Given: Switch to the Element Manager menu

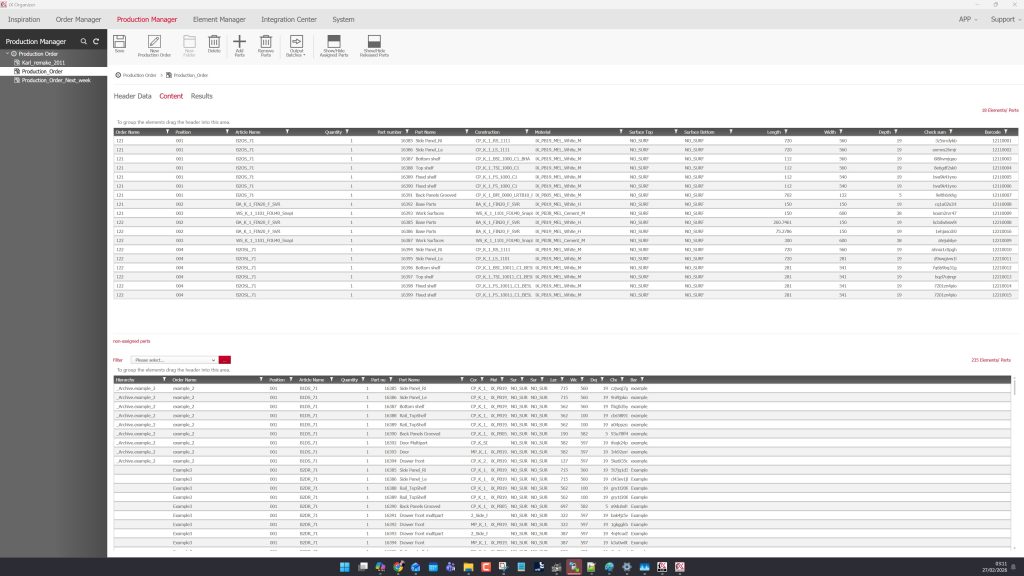Looking at the screenshot, I should click(x=219, y=19).
